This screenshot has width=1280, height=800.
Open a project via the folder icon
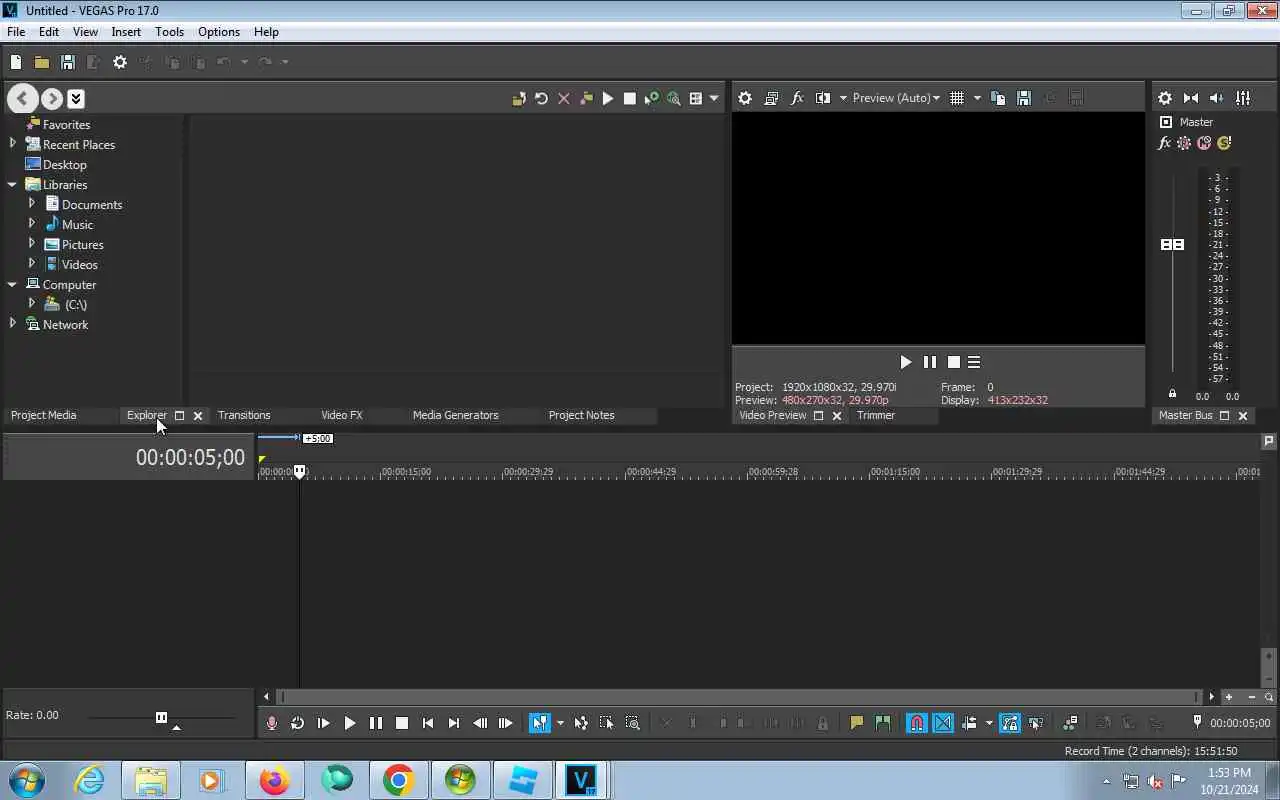pos(42,62)
